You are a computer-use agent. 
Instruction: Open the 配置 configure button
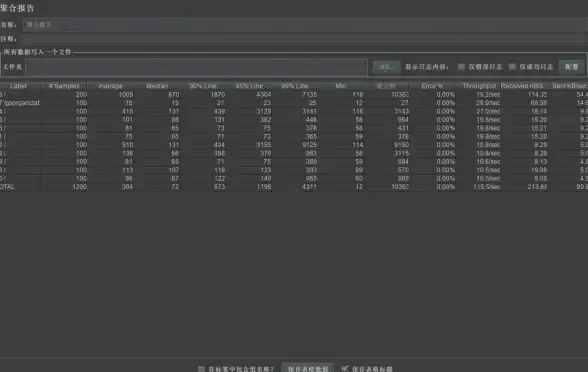click(x=572, y=67)
